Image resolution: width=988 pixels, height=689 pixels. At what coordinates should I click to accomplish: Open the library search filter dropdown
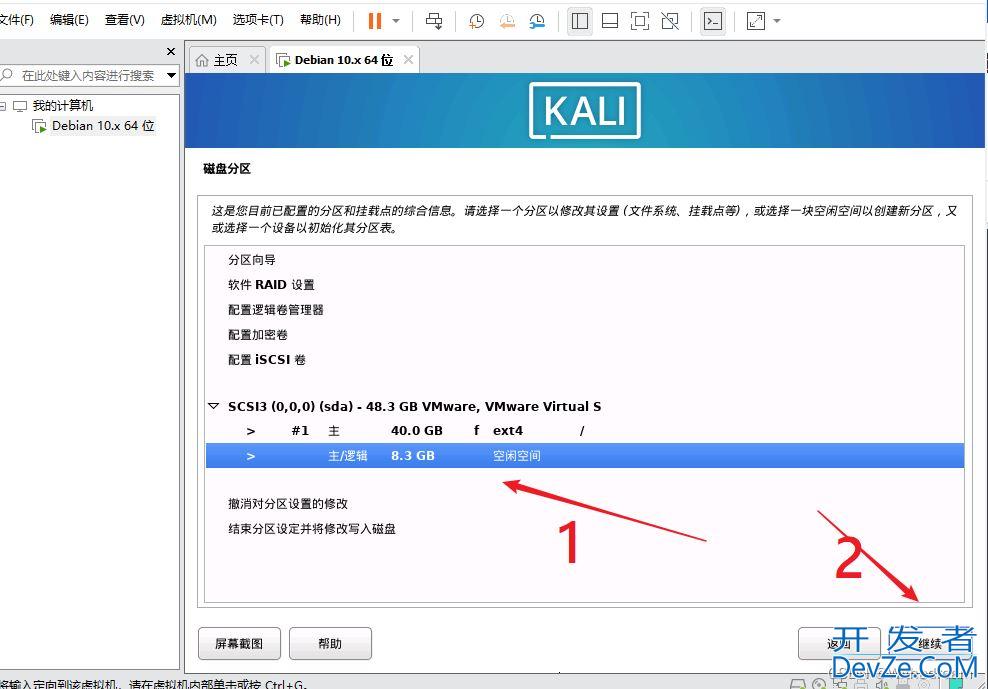pos(171,76)
